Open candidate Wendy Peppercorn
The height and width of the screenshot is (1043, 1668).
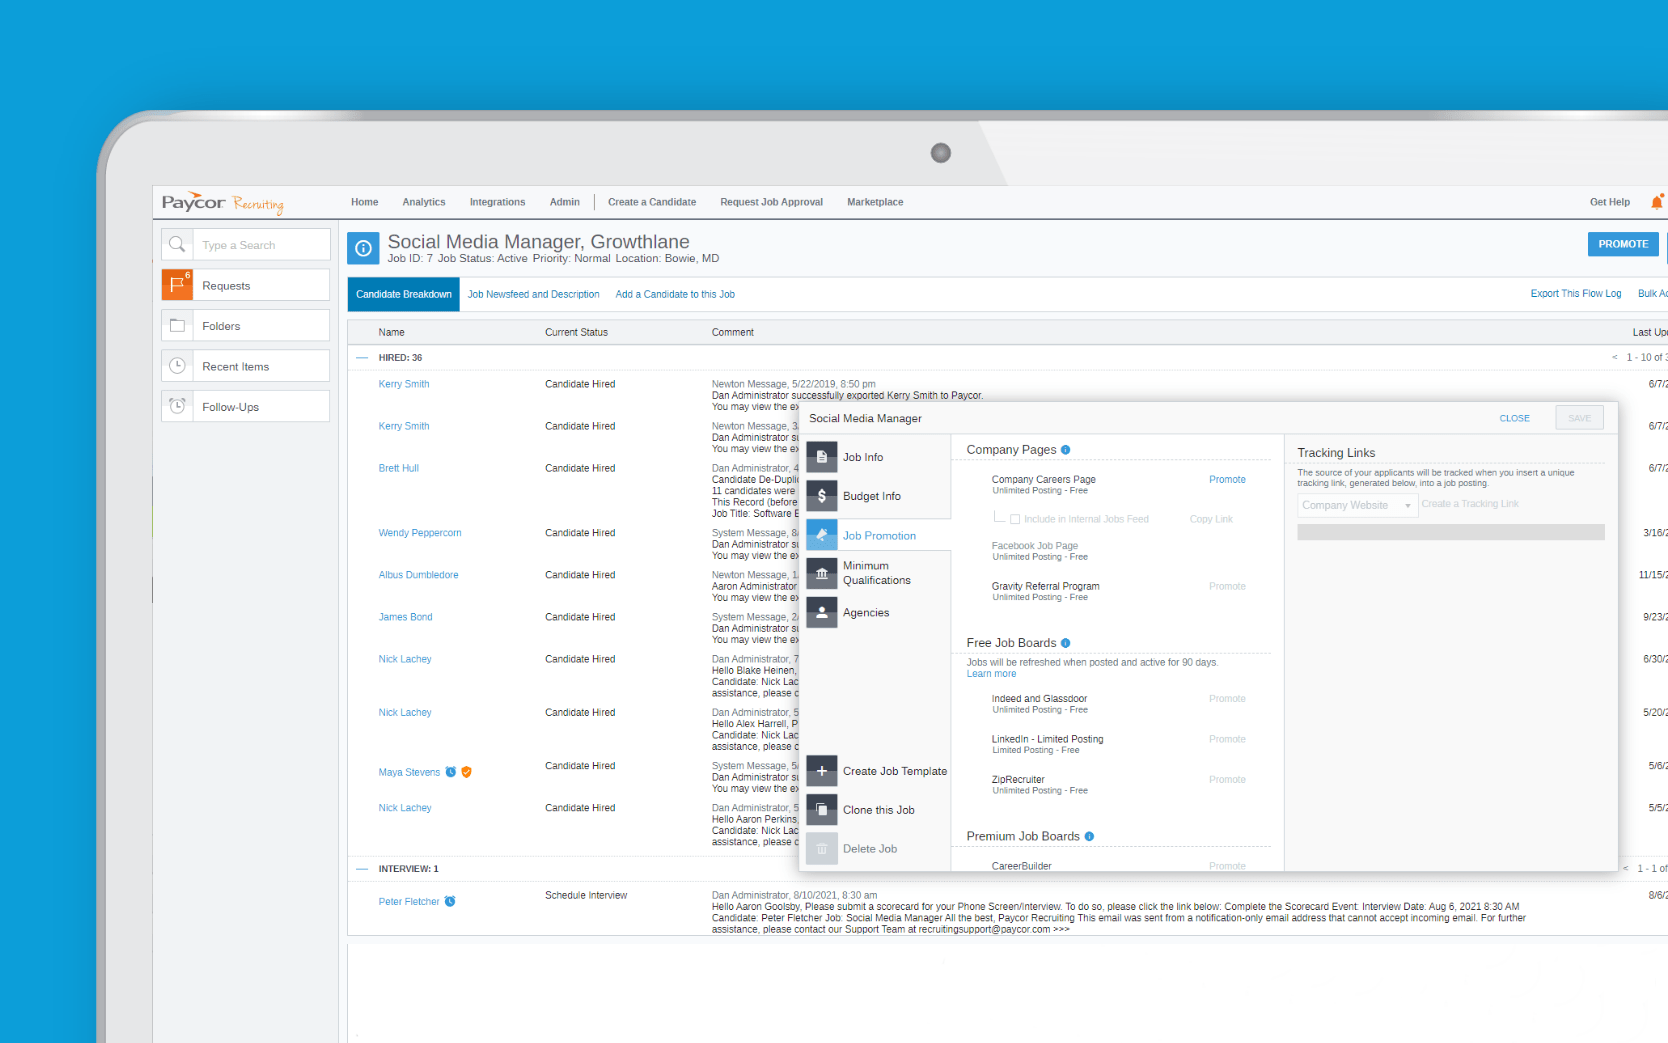click(x=420, y=533)
